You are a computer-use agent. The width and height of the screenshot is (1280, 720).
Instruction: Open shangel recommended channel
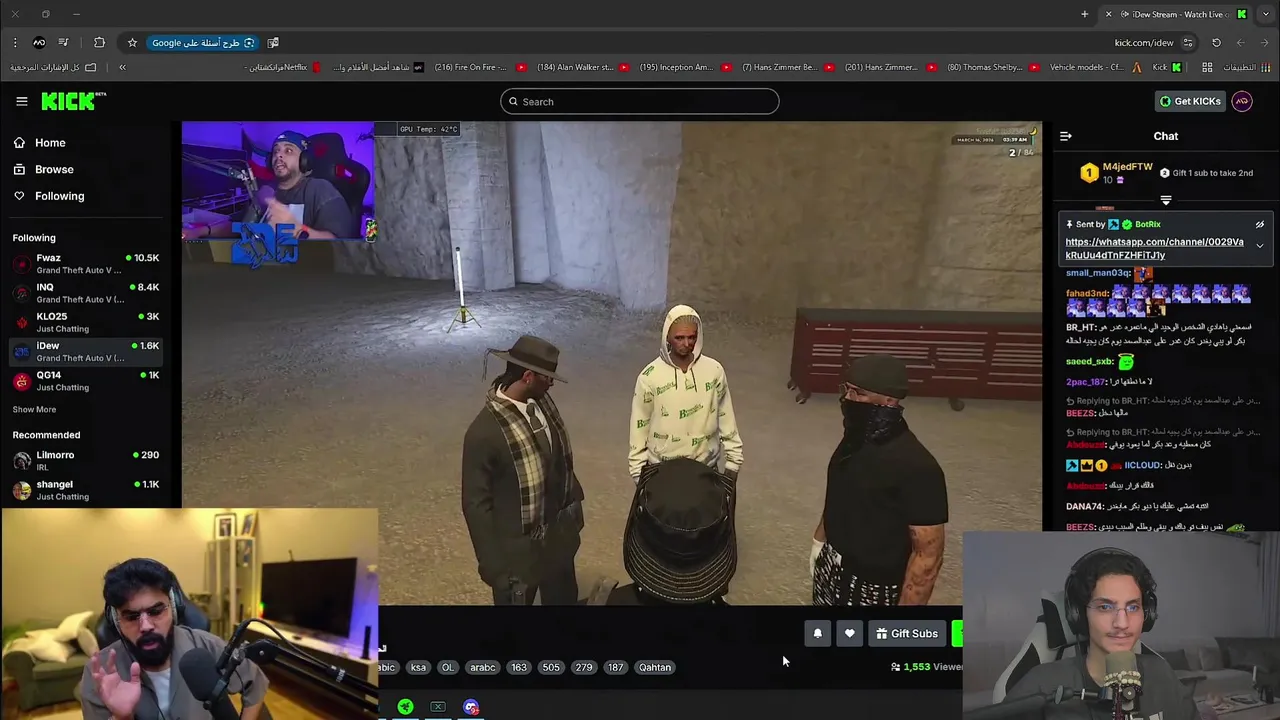pos(85,490)
